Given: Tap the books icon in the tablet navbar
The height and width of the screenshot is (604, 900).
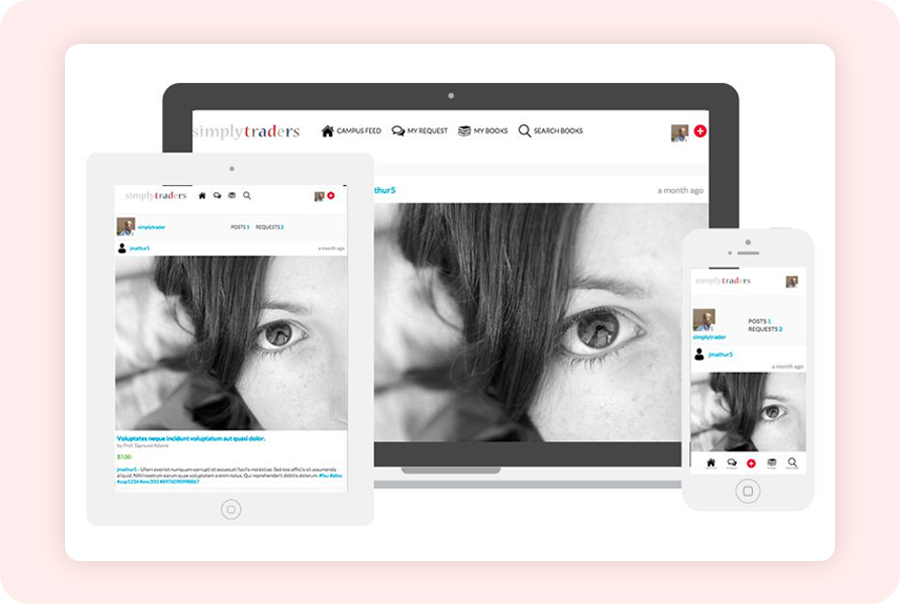Looking at the screenshot, I should click(232, 196).
